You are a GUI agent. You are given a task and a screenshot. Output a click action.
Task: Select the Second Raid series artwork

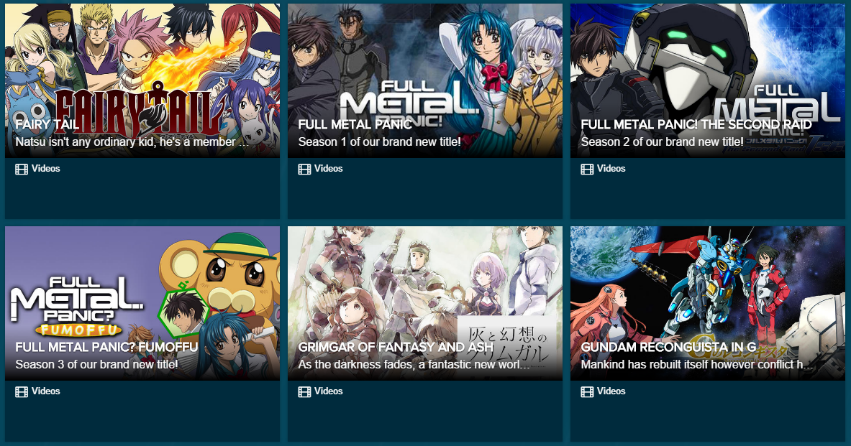[708, 80]
